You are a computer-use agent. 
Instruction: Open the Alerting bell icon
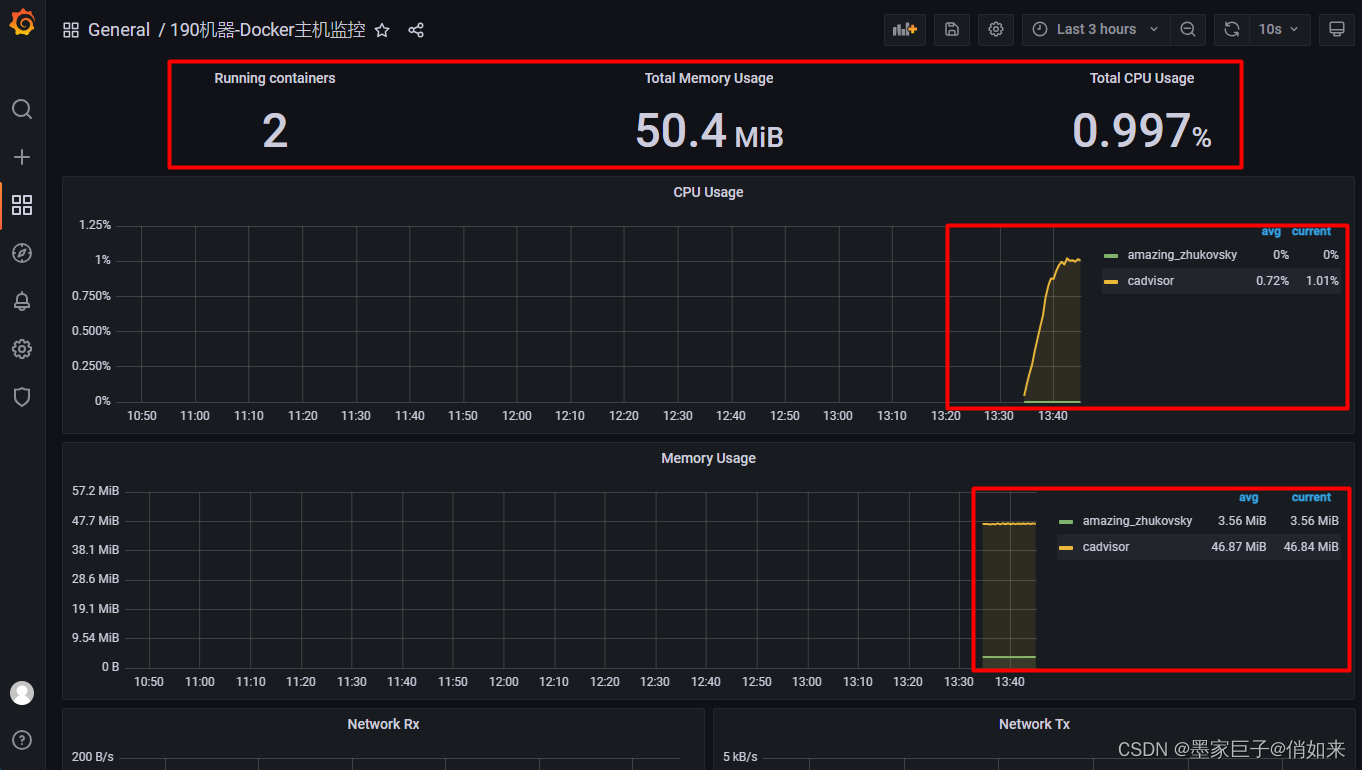22,301
